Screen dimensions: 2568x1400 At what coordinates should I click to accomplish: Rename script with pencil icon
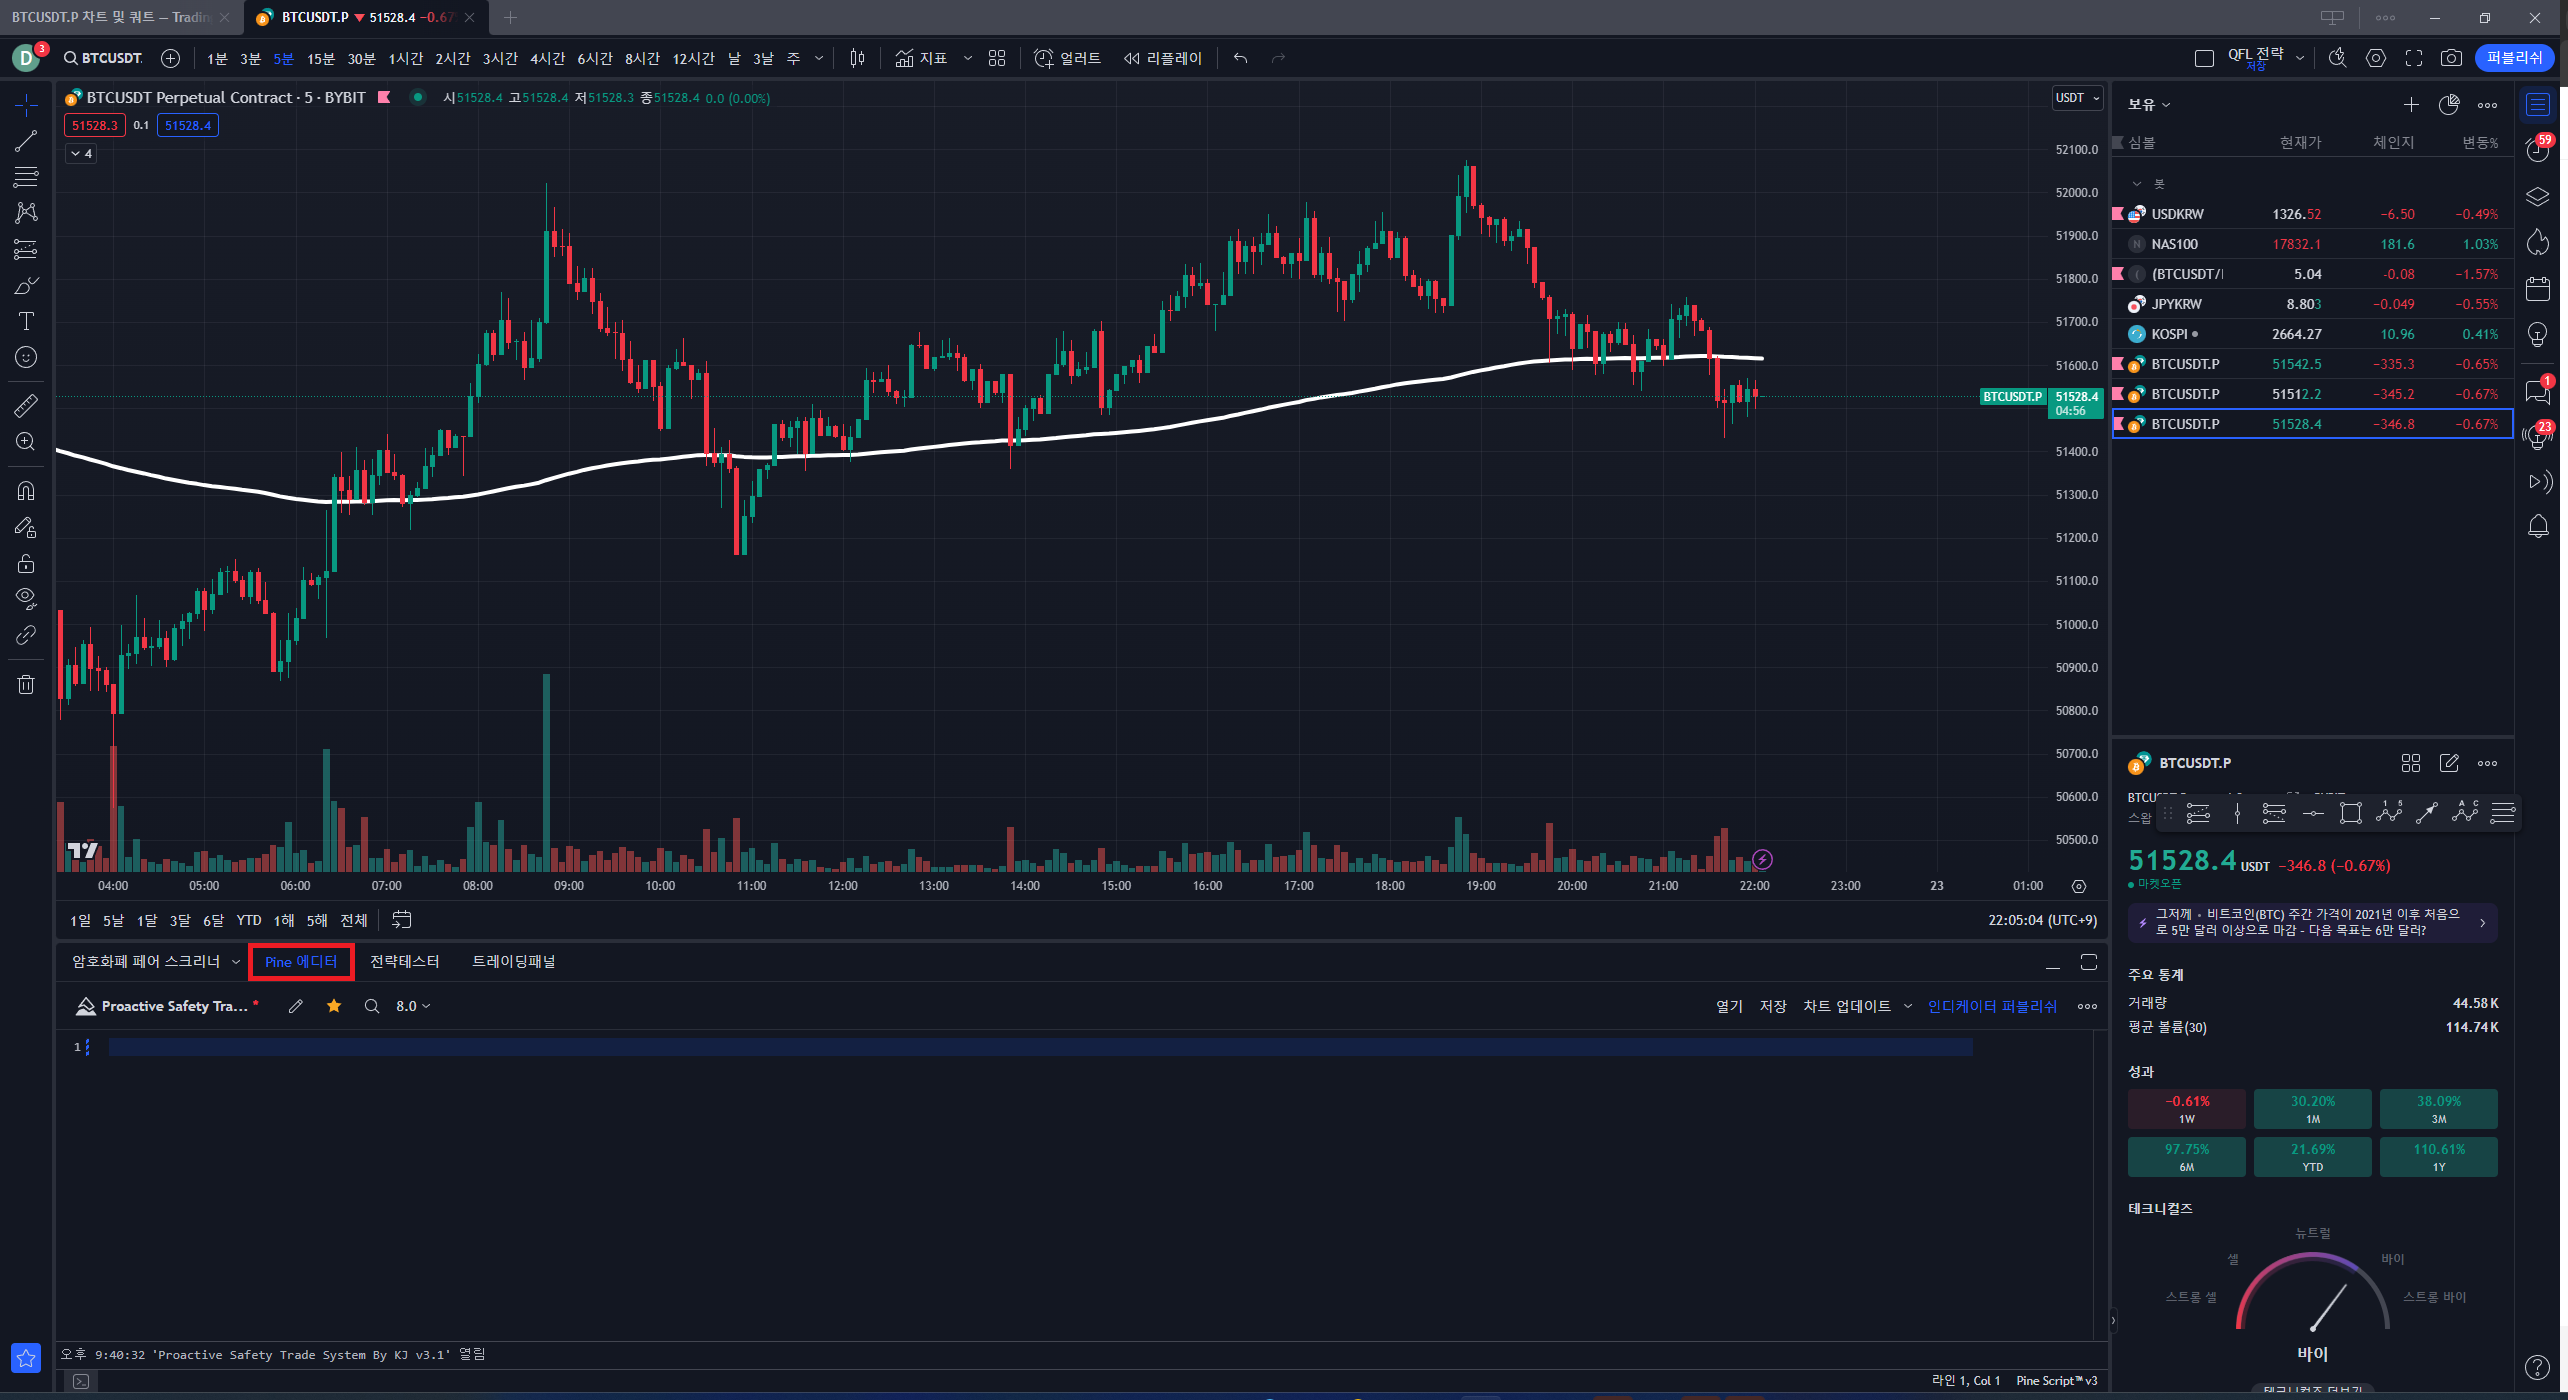[x=295, y=1006]
